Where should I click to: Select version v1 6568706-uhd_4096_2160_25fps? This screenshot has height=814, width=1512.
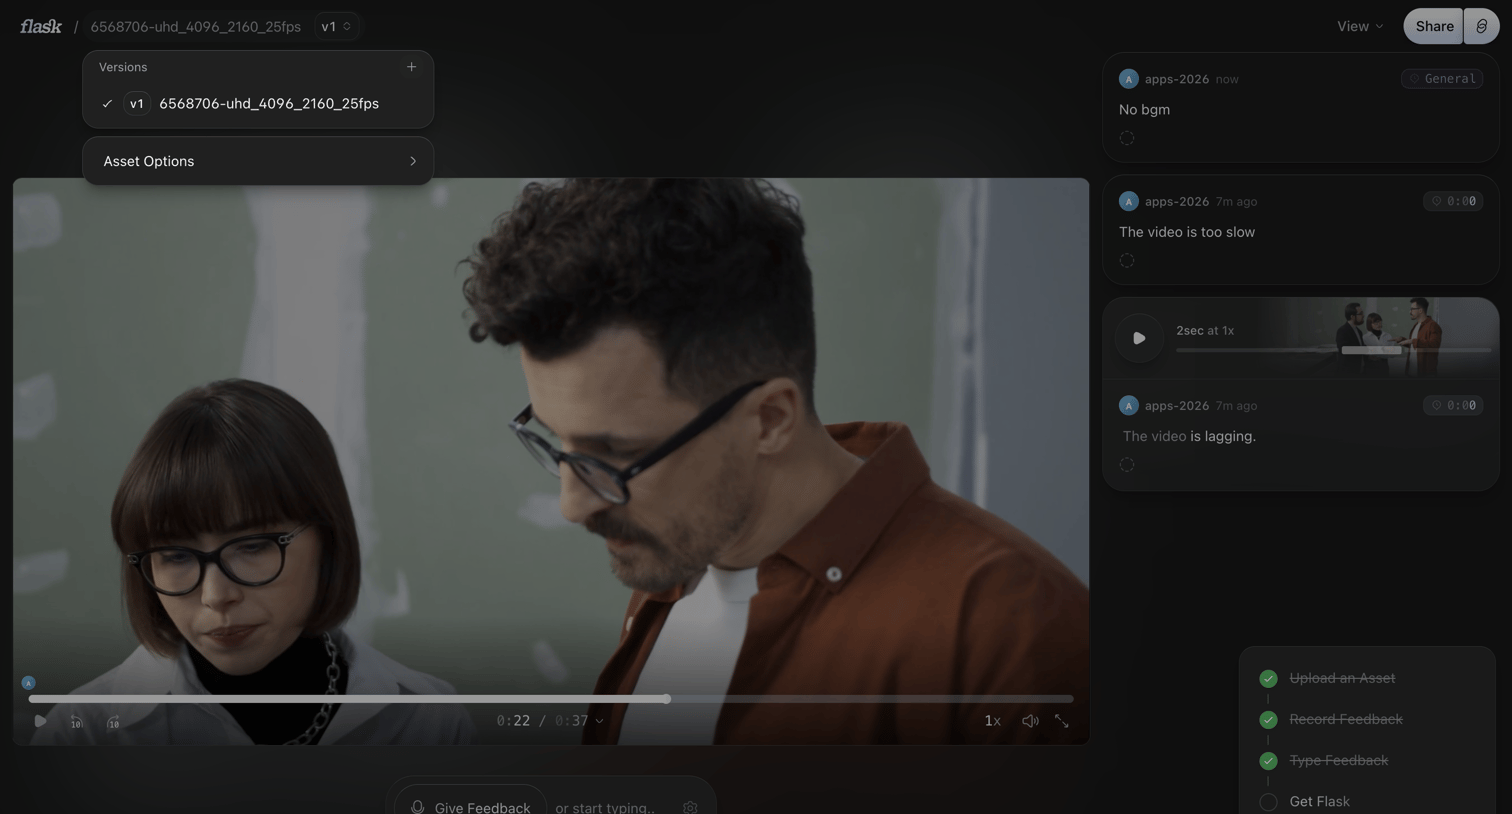click(x=258, y=104)
